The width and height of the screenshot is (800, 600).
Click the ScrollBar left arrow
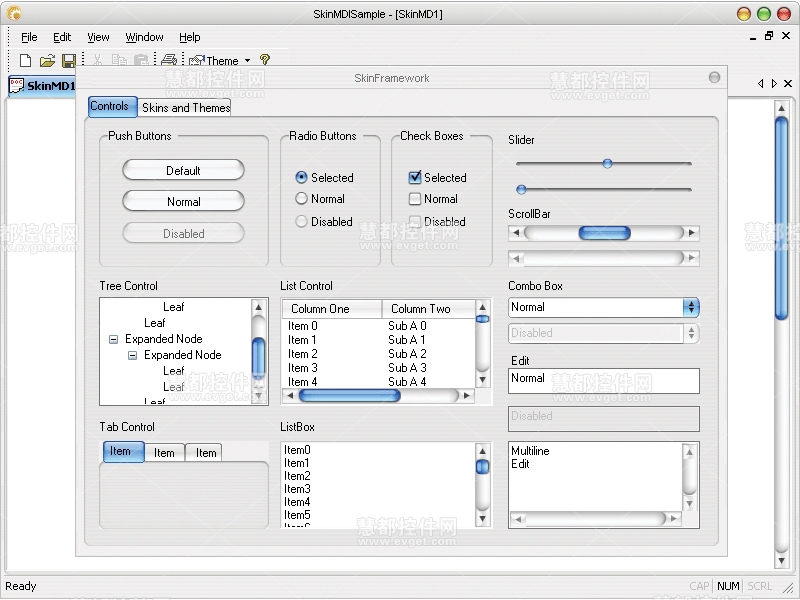point(516,233)
